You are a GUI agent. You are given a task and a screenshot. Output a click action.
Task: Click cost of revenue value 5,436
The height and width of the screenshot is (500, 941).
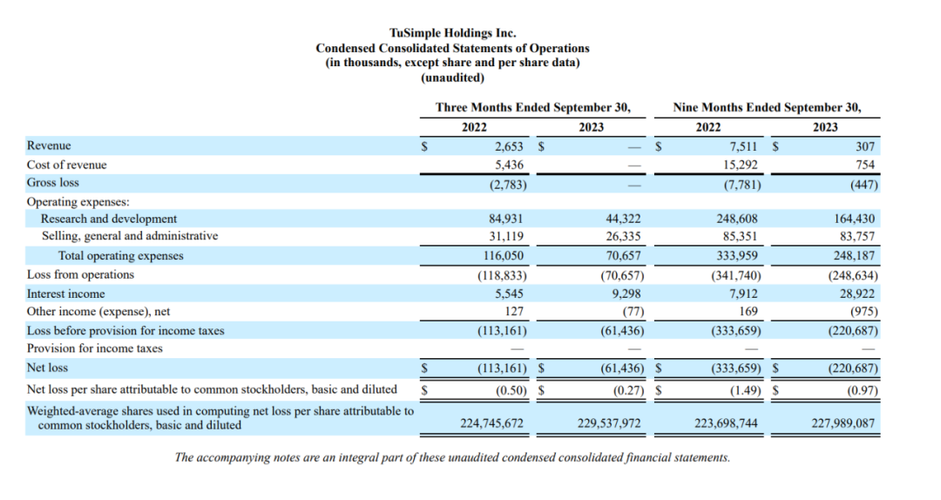(x=509, y=165)
